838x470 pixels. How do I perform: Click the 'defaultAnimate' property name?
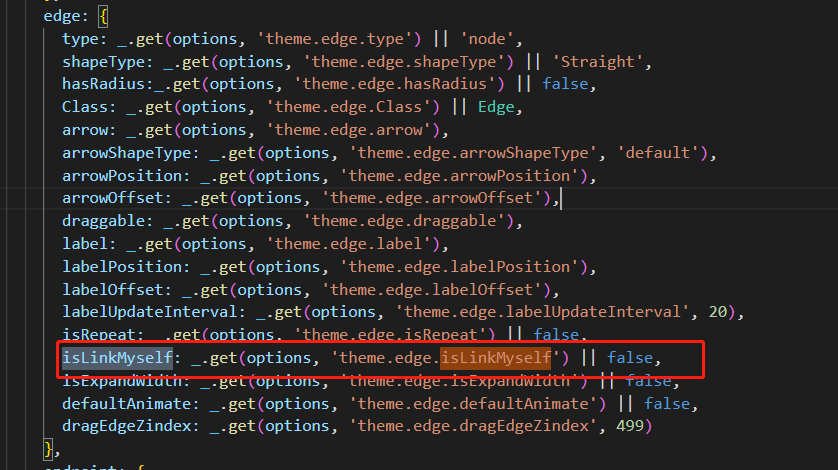point(126,404)
